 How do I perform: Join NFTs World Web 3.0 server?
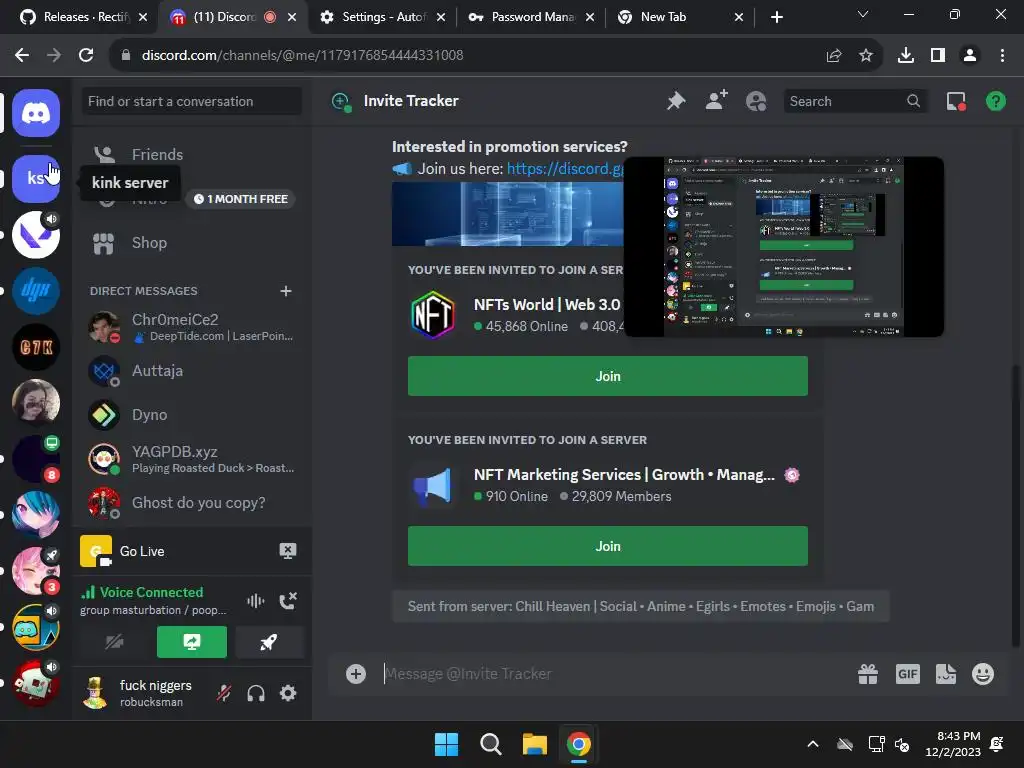[608, 376]
